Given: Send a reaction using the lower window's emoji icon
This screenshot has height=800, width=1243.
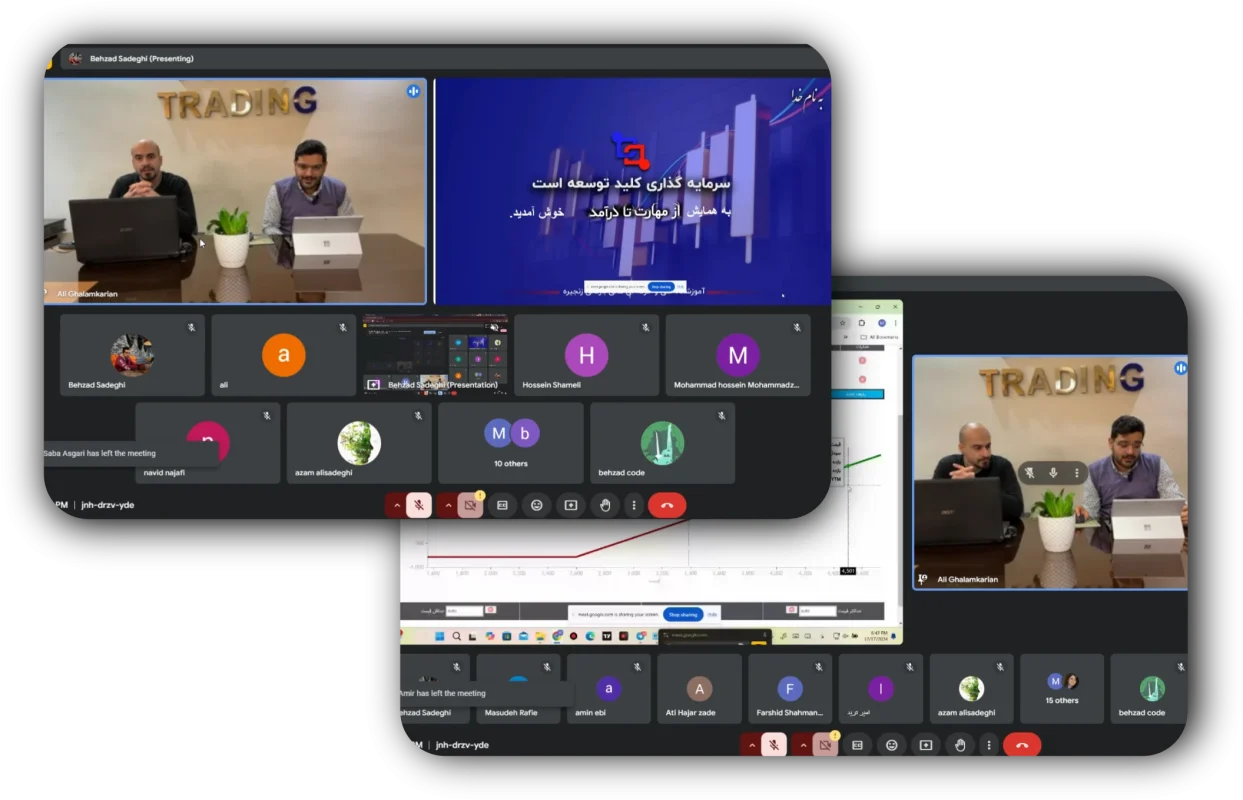Looking at the screenshot, I should [x=891, y=745].
